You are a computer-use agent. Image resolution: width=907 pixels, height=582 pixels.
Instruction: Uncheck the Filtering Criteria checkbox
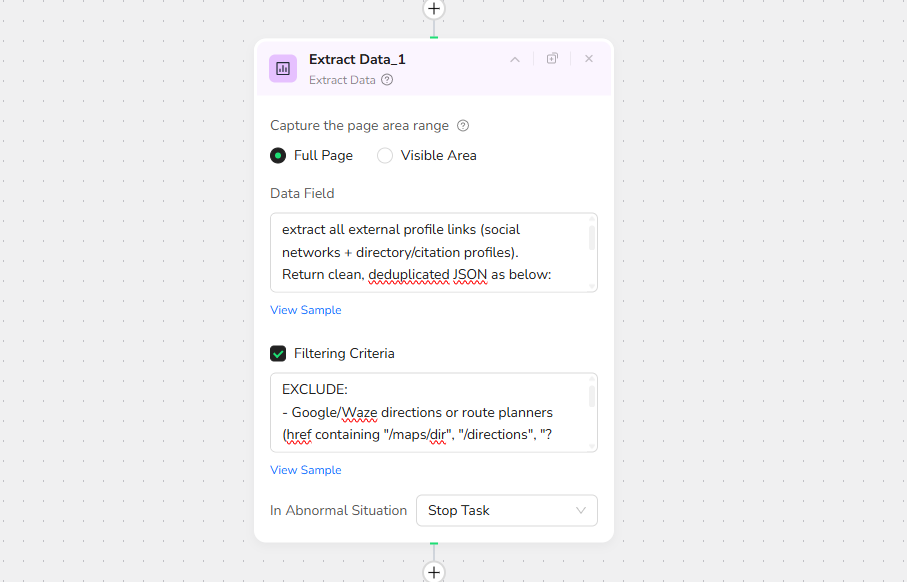pos(278,353)
